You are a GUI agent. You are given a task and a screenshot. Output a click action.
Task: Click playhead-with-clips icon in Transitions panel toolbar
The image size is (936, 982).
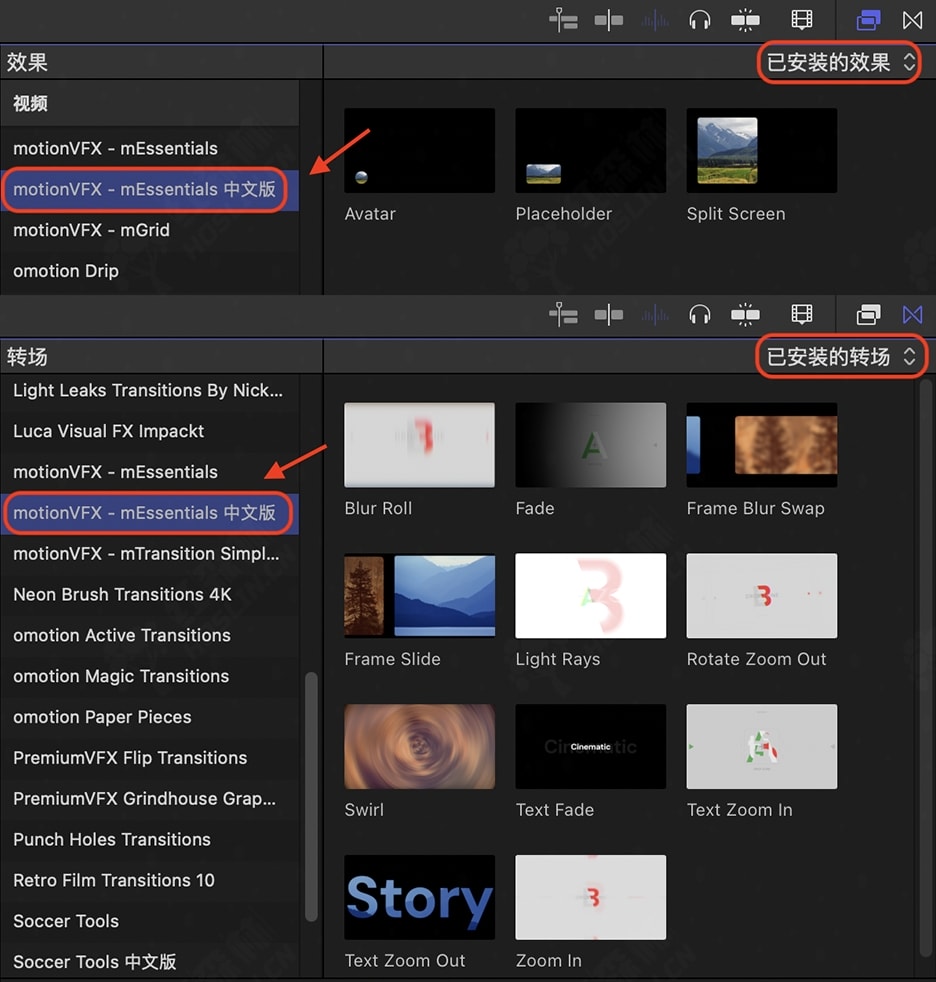[563, 314]
